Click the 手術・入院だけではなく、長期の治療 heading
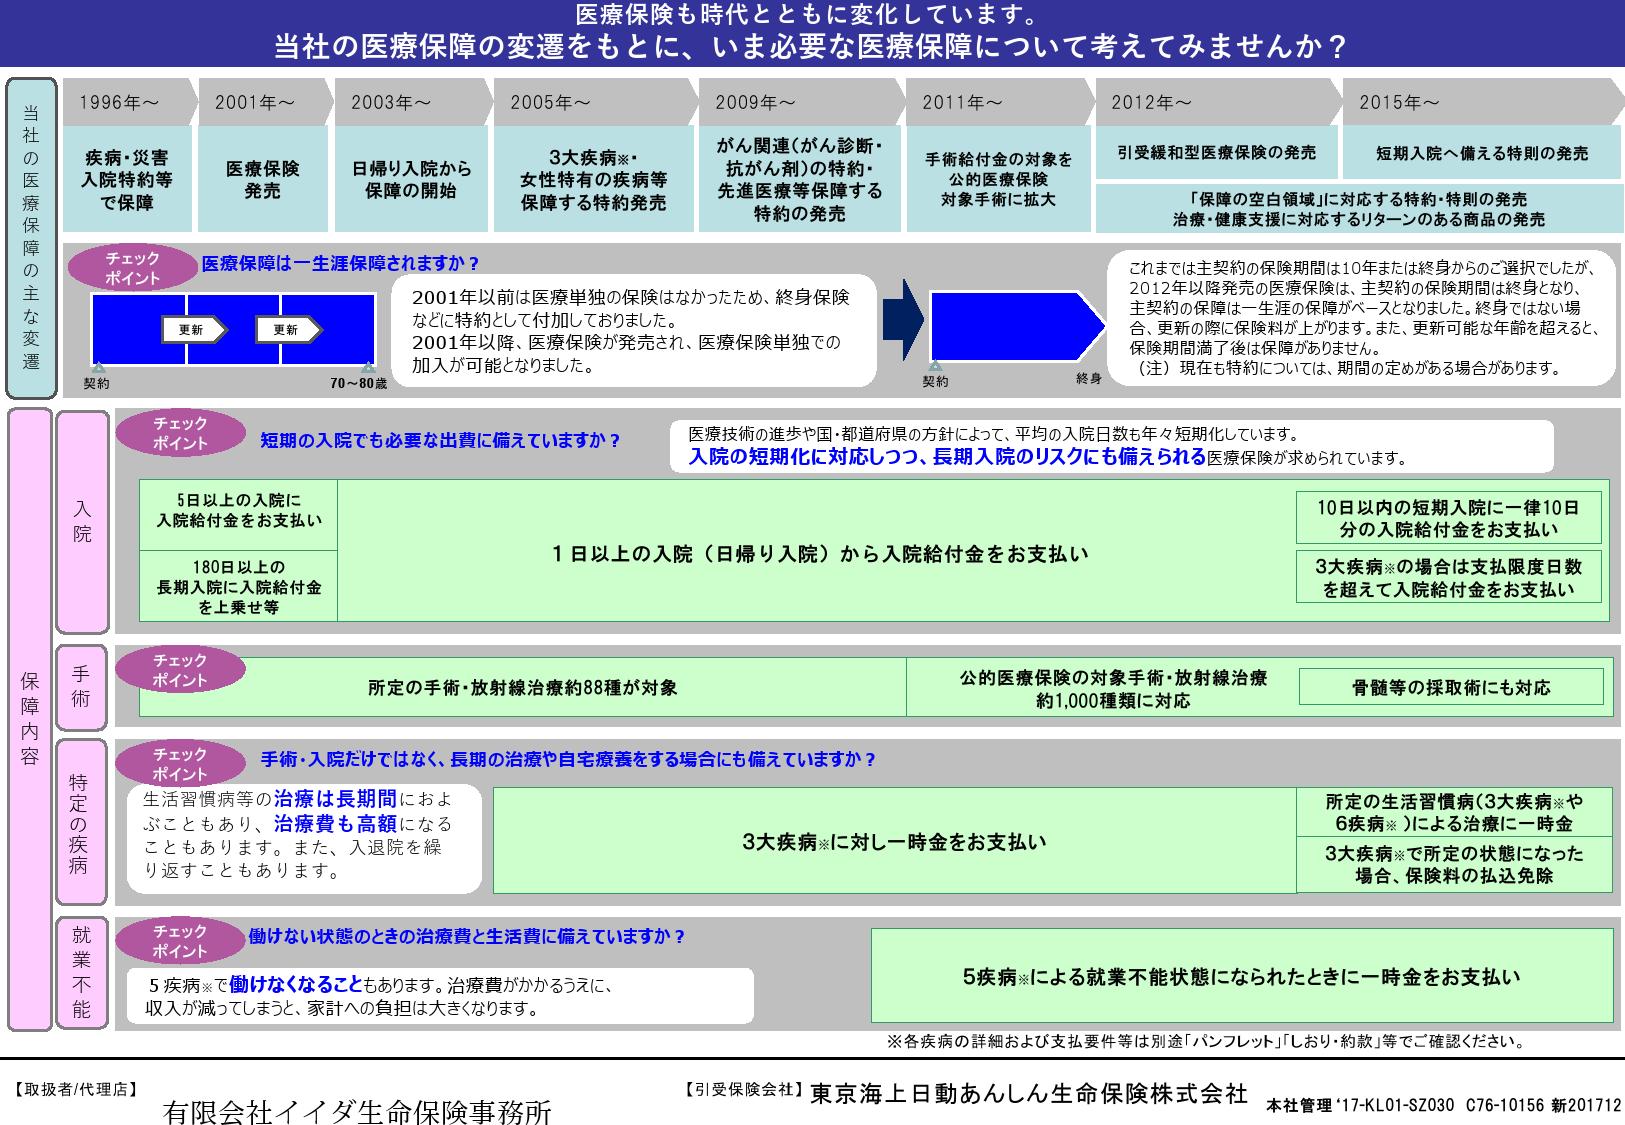This screenshot has height=1125, width=1625. click(568, 759)
